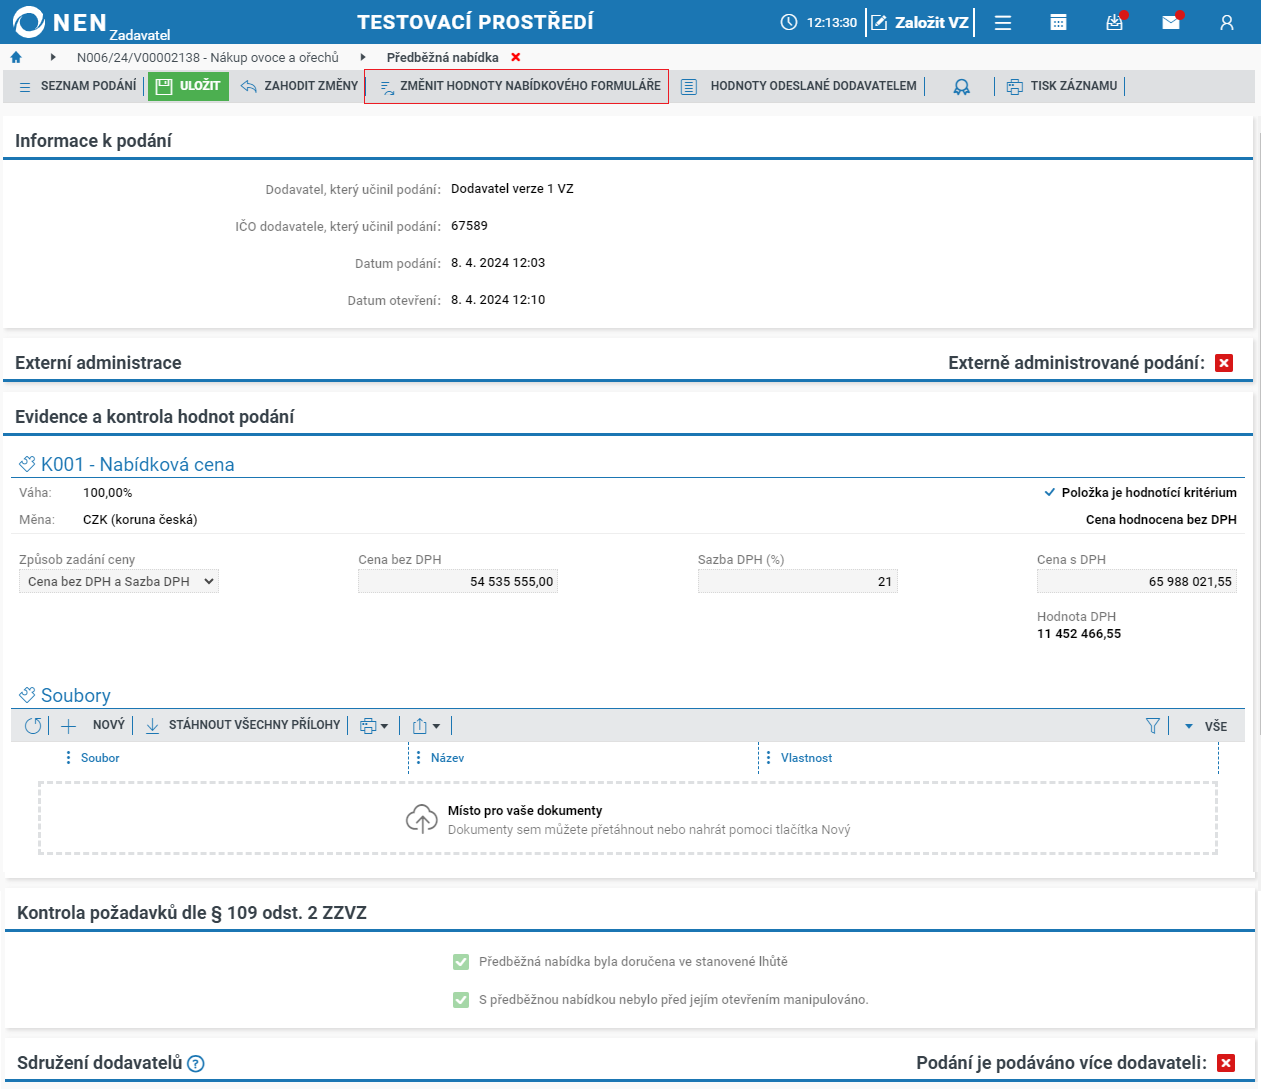Toggle 'nebylo před jejím otevřením manipulováno' checkbox
Image resolution: width=1261 pixels, height=1089 pixels.
461,1000
